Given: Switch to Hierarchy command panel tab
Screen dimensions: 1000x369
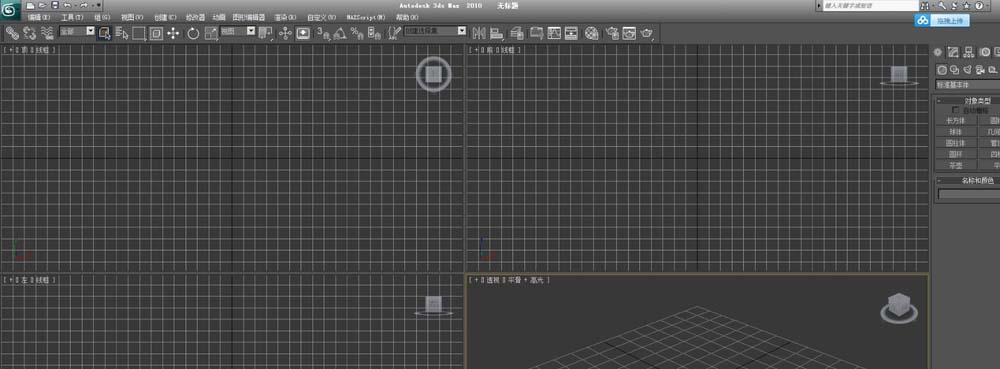Looking at the screenshot, I should (969, 52).
